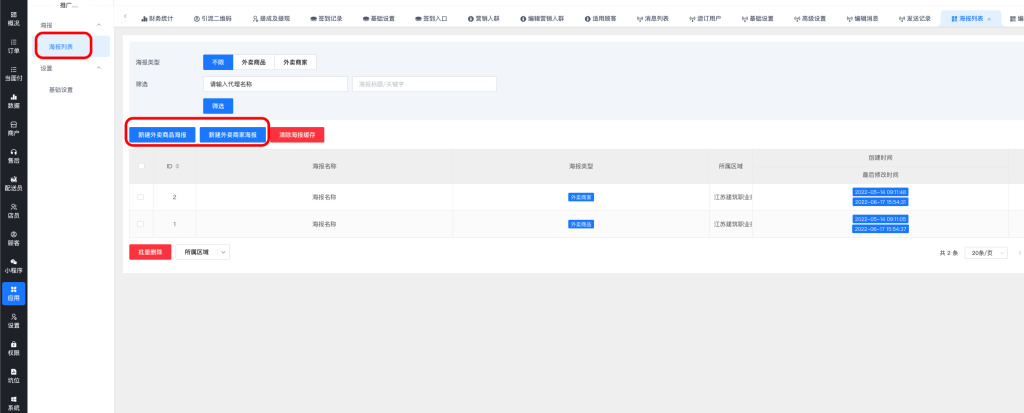Screen dimensions: 1024x413
Task: Click the 请输入代理名称 input field
Action: point(275,84)
